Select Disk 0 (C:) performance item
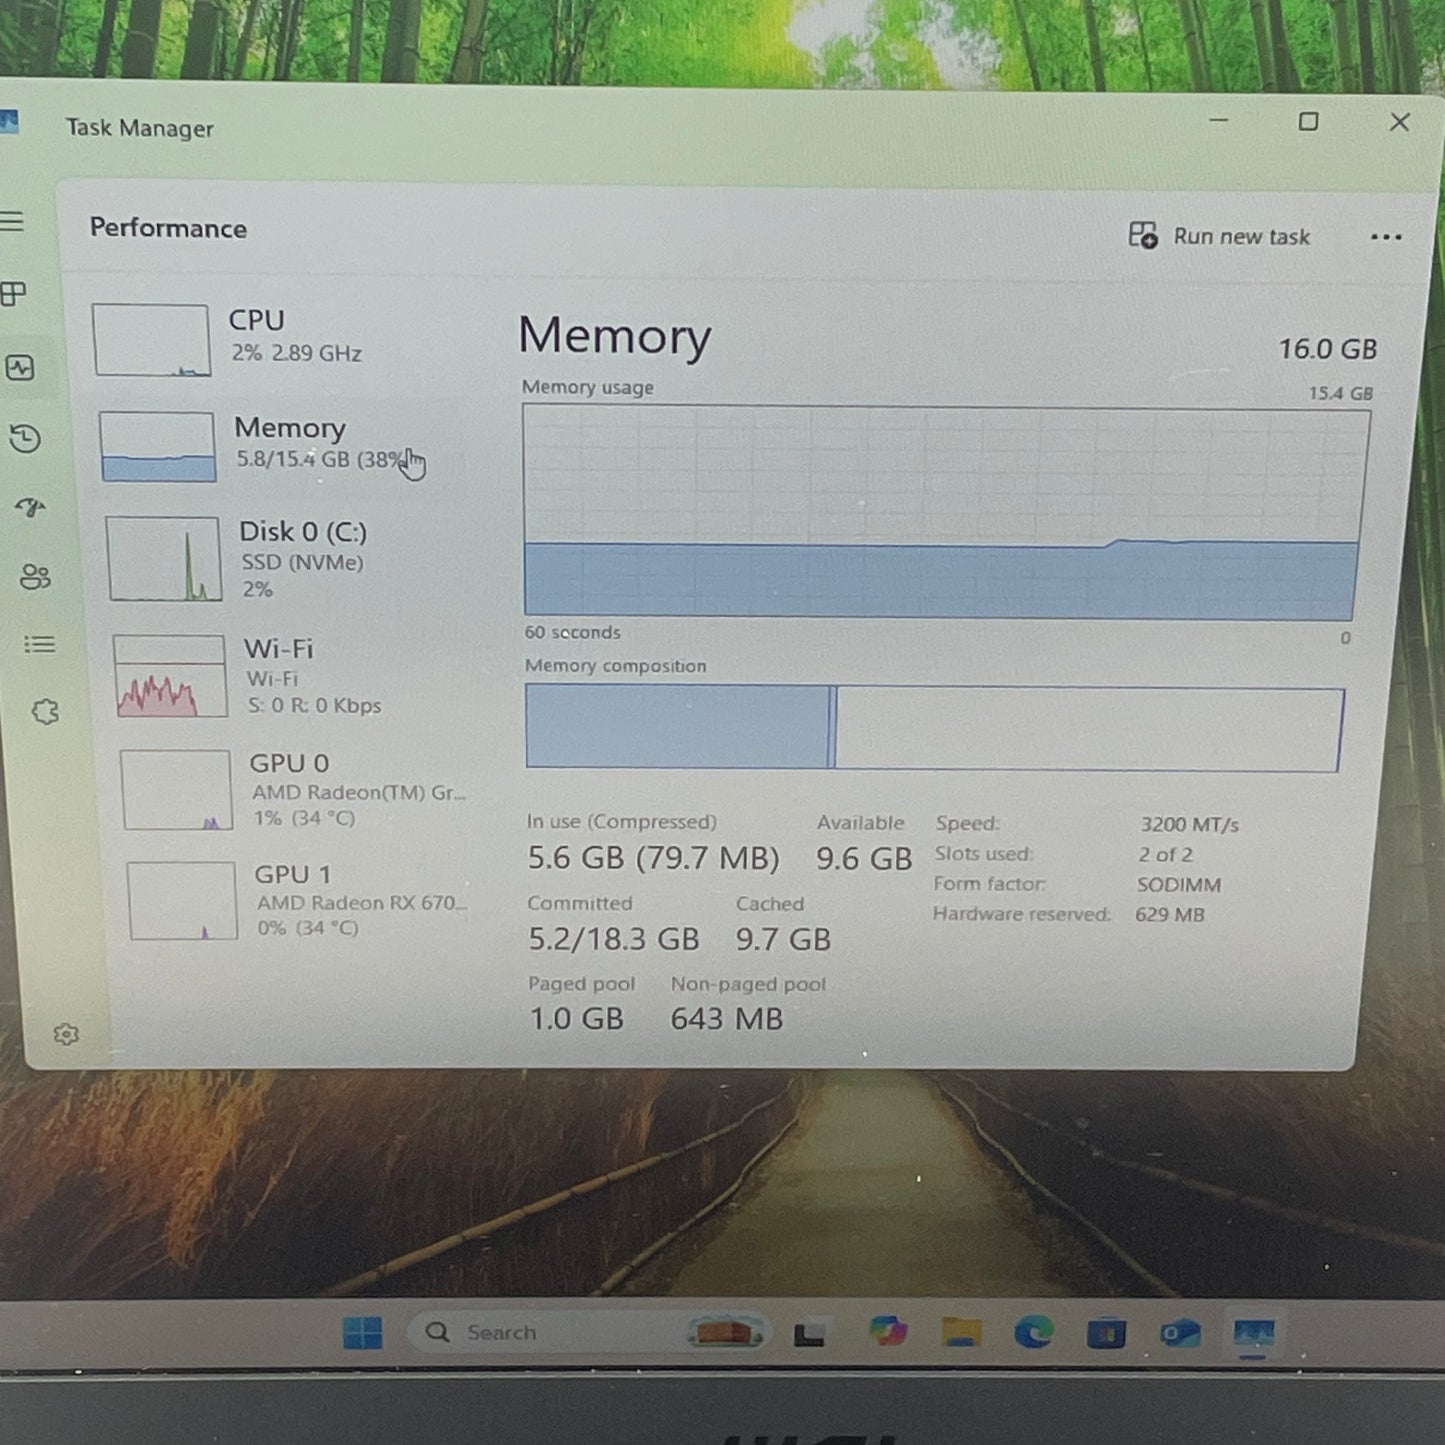1445x1445 pixels. coord(285,559)
